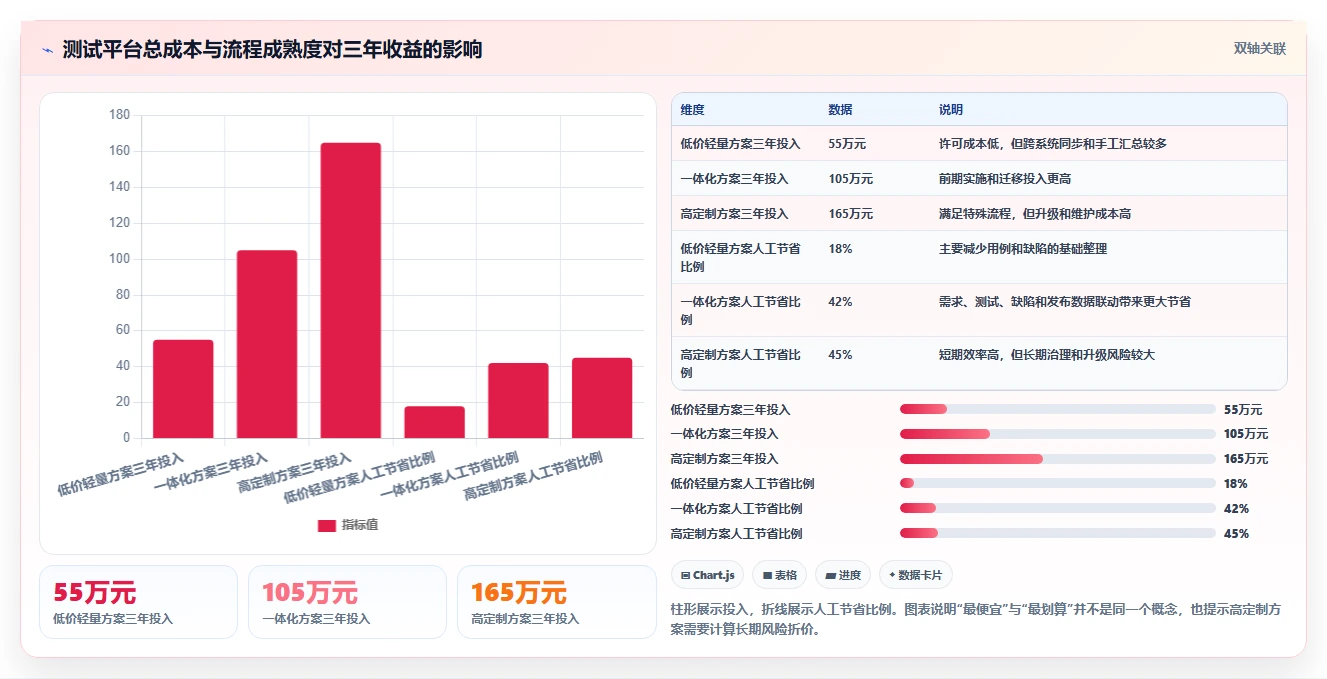Click the chart bar for 一体化方案人工节省比例
The width and height of the screenshot is (1327, 679).
[518, 400]
